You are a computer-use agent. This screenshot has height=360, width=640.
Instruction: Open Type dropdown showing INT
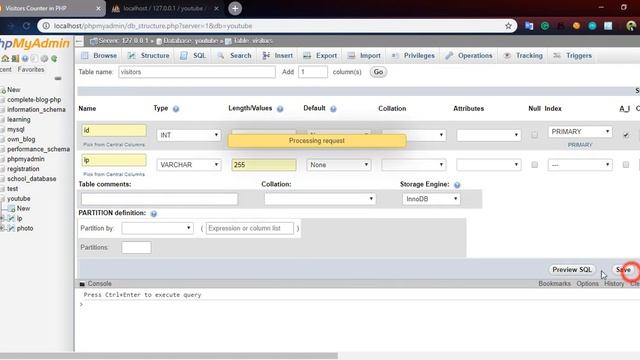coord(189,135)
